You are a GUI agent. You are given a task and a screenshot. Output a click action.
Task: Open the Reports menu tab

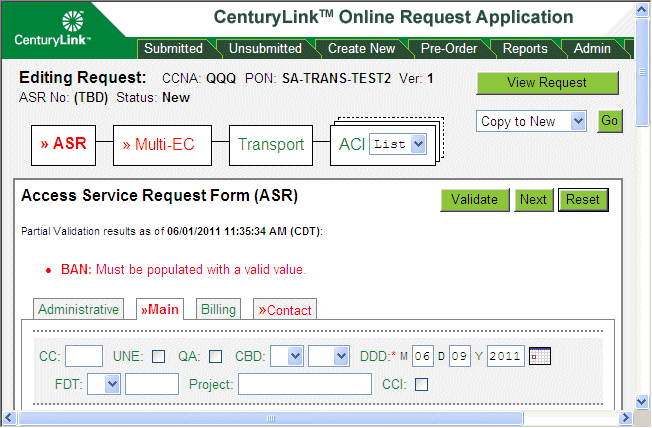[x=525, y=48]
